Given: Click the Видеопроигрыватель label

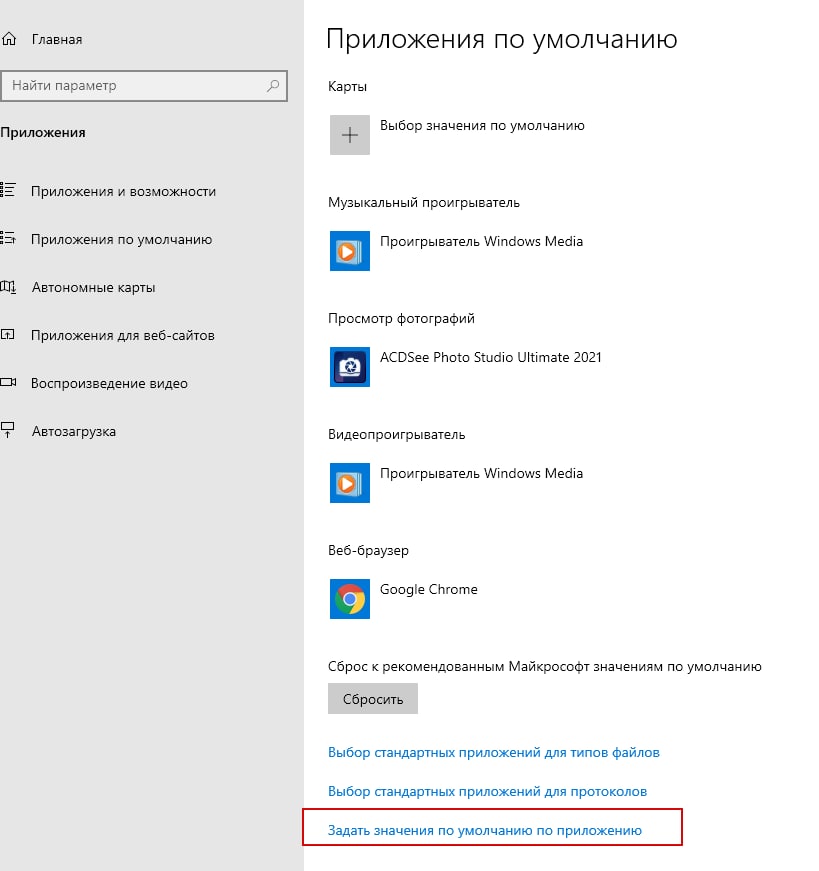Looking at the screenshot, I should 397,434.
